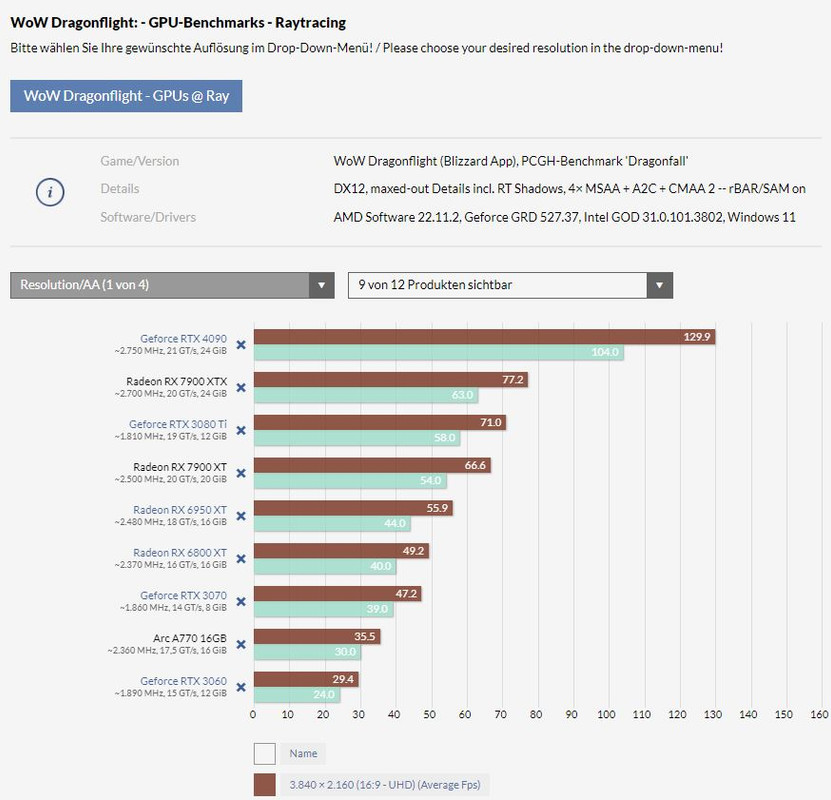Click the 58.0 fps bar for RTX 3080 Ti

[x=357, y=438]
